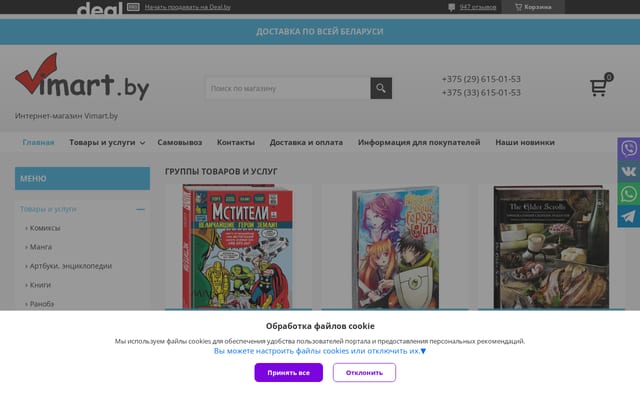Viewport: 640px width, 400px height.
Task: Open Наши новинки menu item
Action: 525,142
